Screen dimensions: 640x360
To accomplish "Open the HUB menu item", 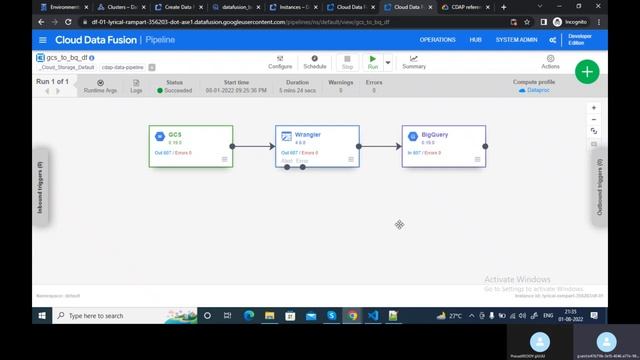I will 476,40.
